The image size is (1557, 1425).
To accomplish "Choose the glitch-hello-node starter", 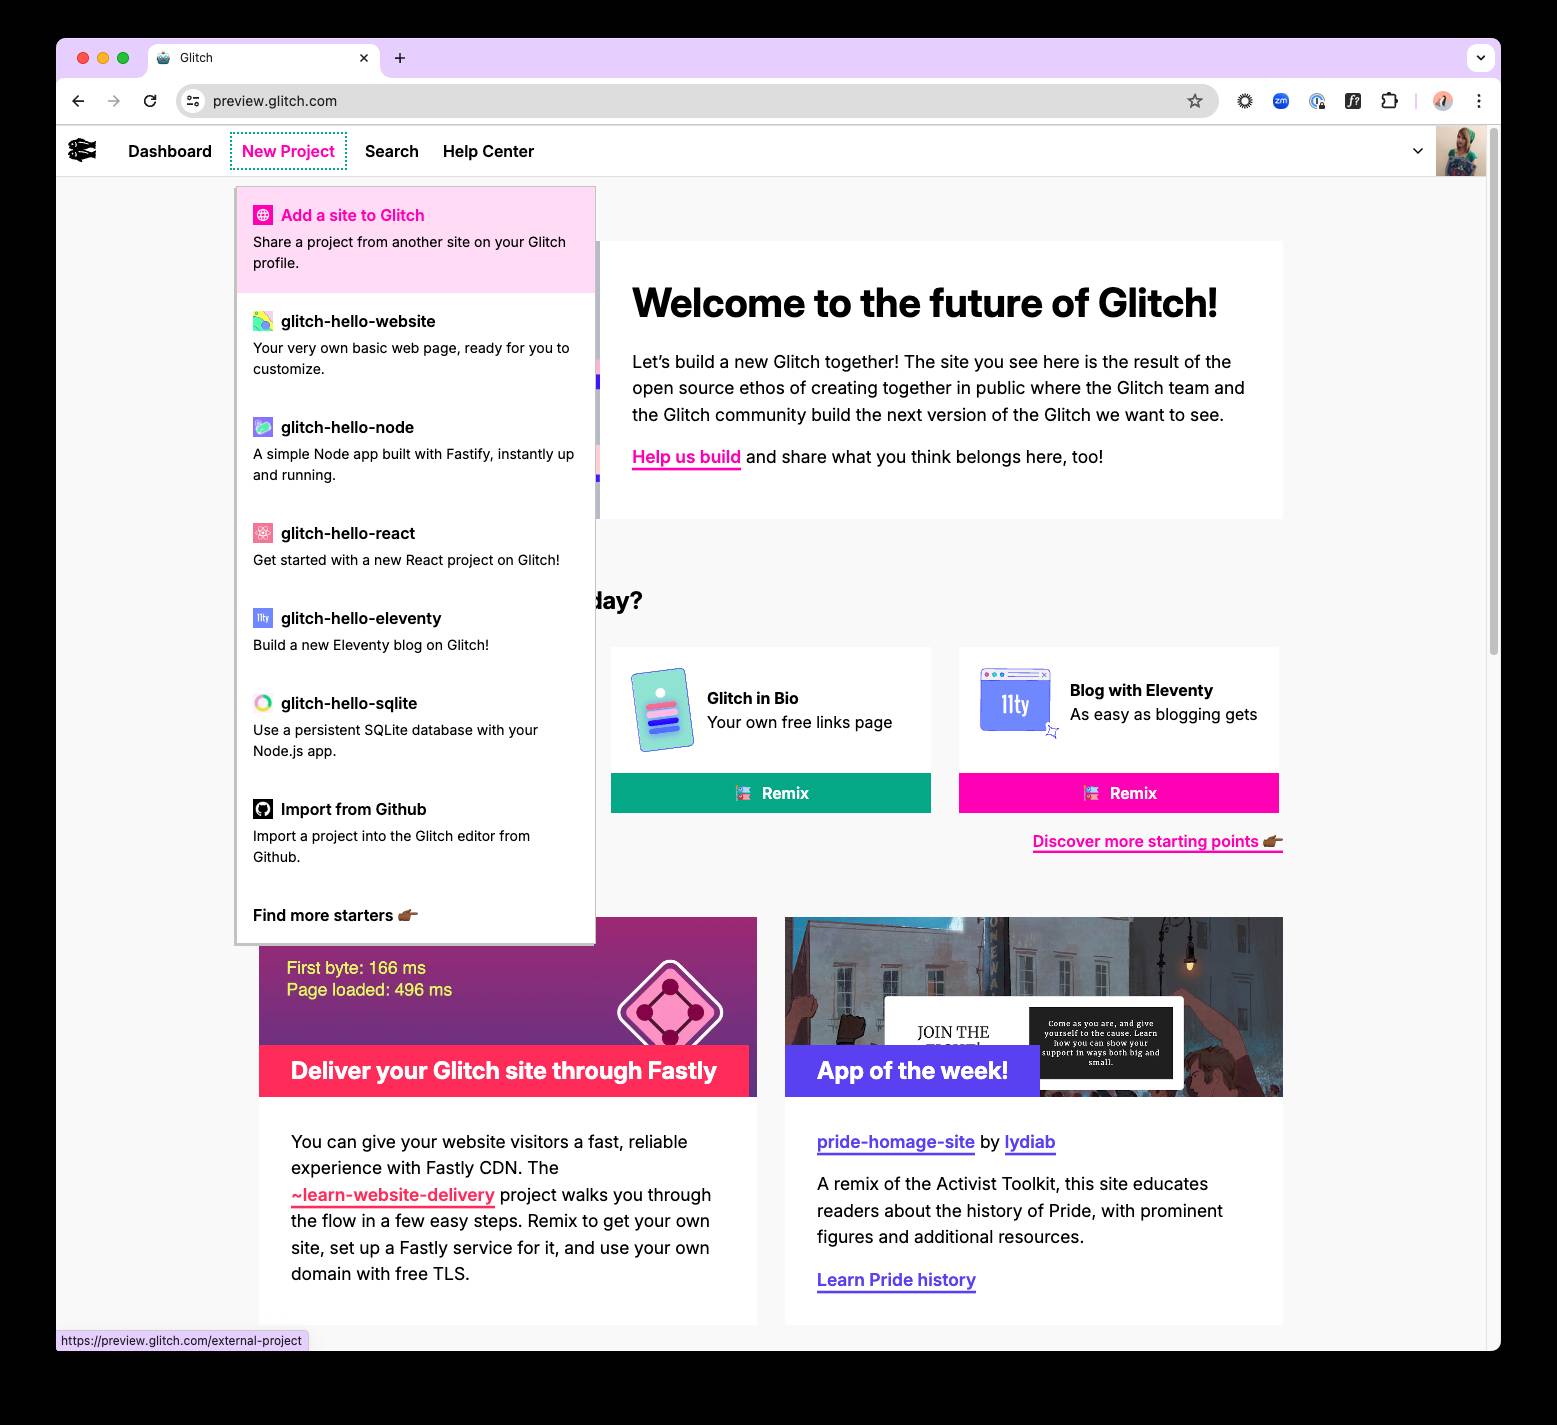I will tap(416, 451).
